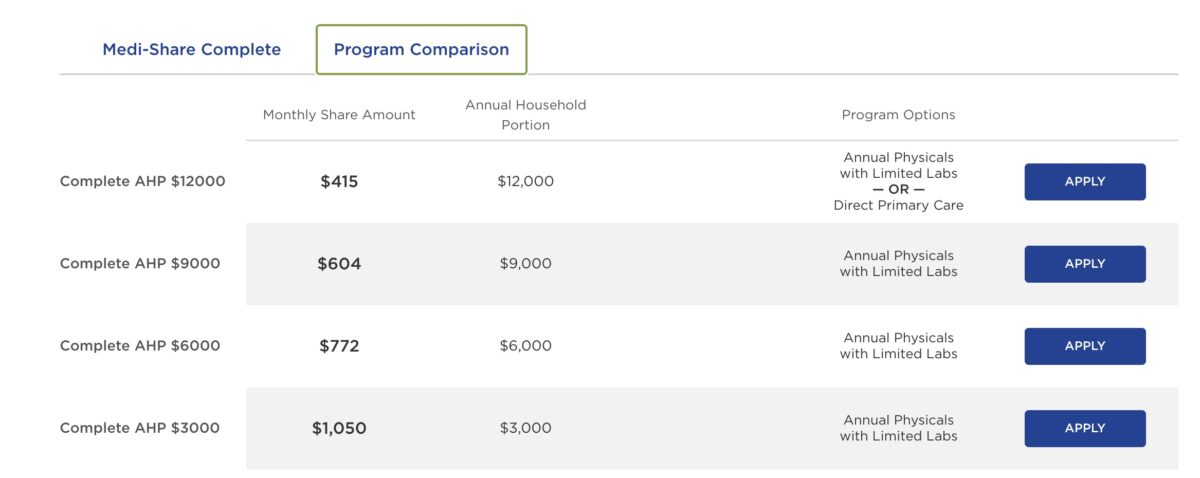The height and width of the screenshot is (478, 1200).
Task: Apply for the Complete AHP $12000 program
Action: click(x=1084, y=182)
